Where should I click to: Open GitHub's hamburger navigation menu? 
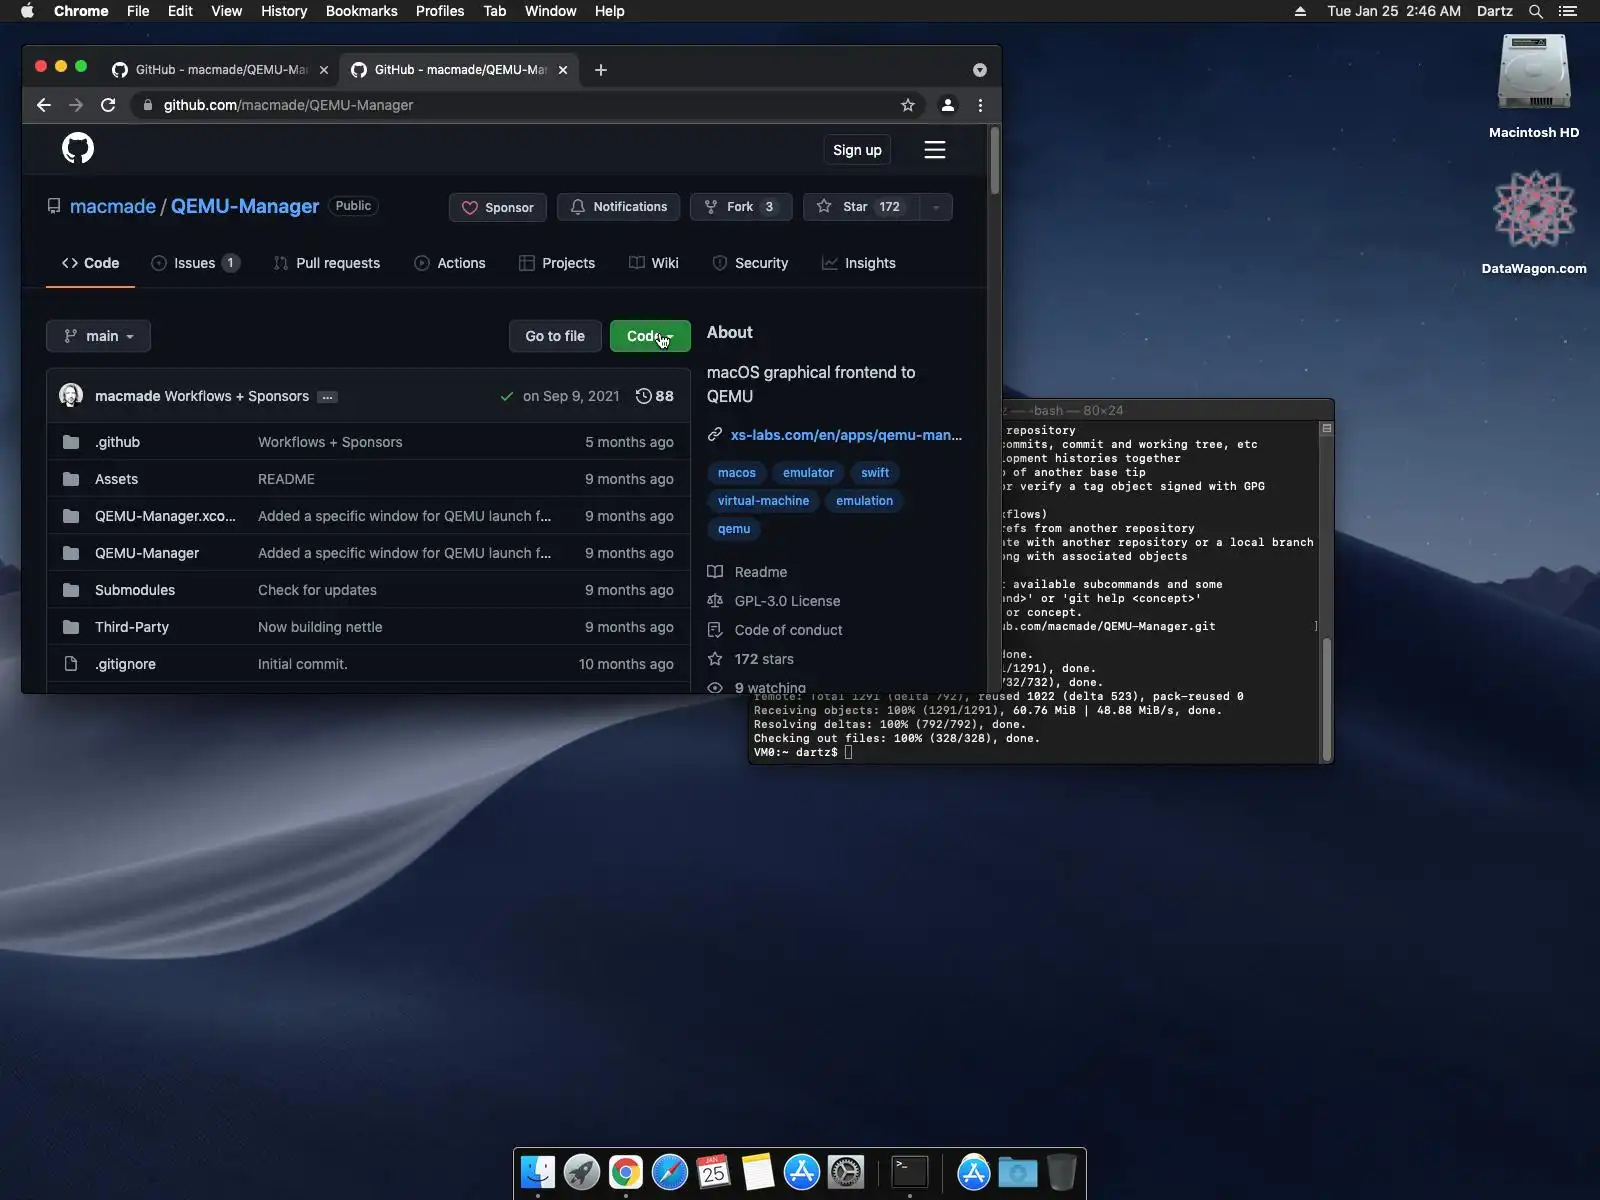(935, 150)
